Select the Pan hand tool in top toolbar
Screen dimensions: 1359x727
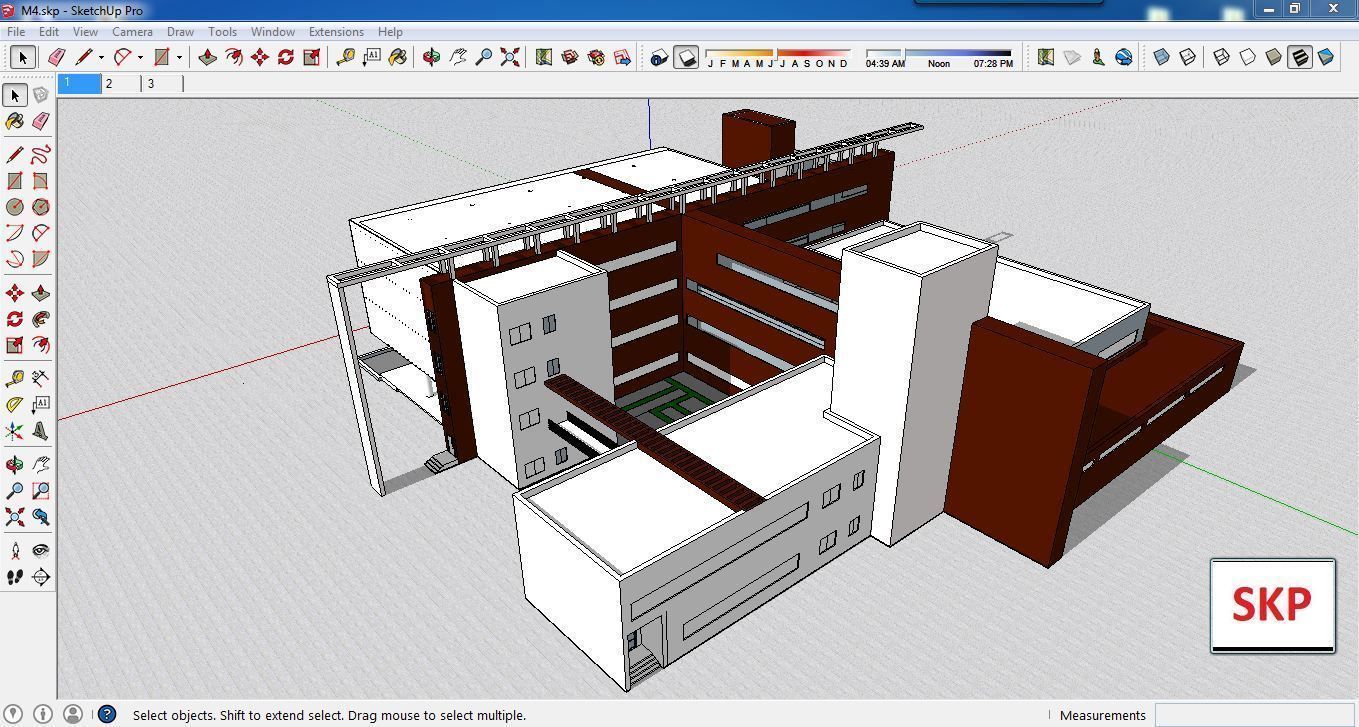pyautogui.click(x=458, y=57)
